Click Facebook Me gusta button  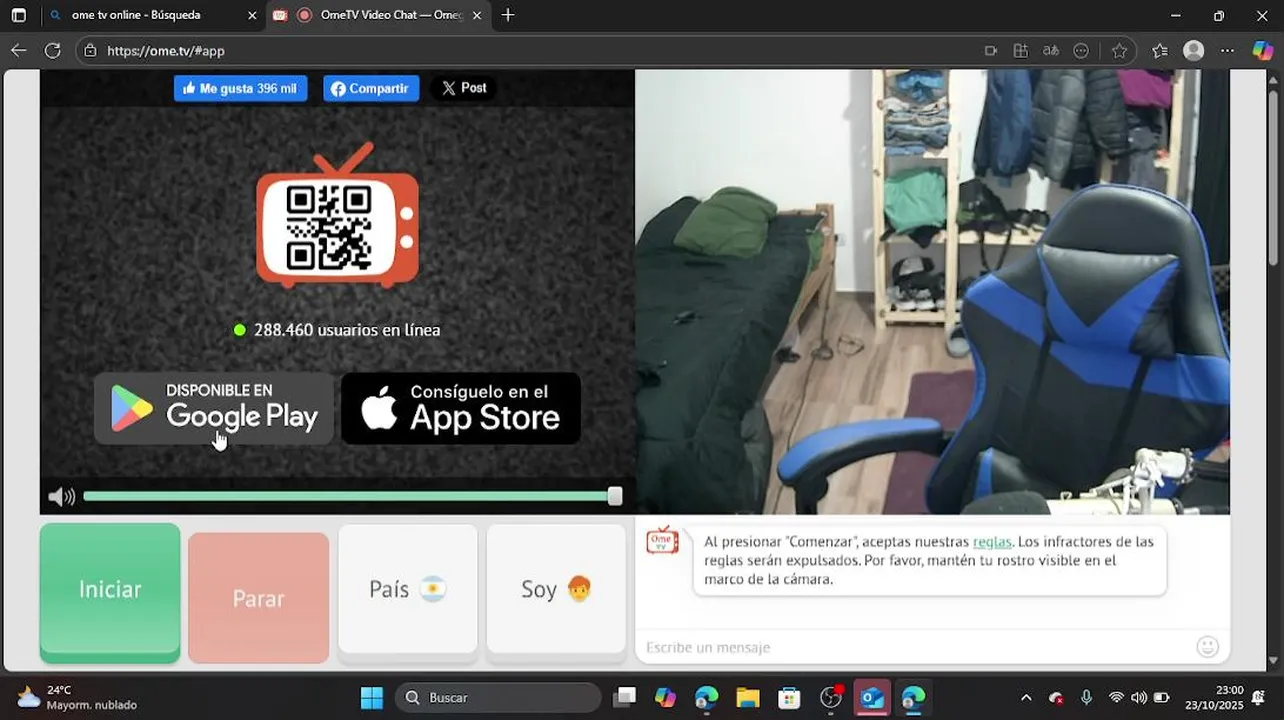point(241,88)
